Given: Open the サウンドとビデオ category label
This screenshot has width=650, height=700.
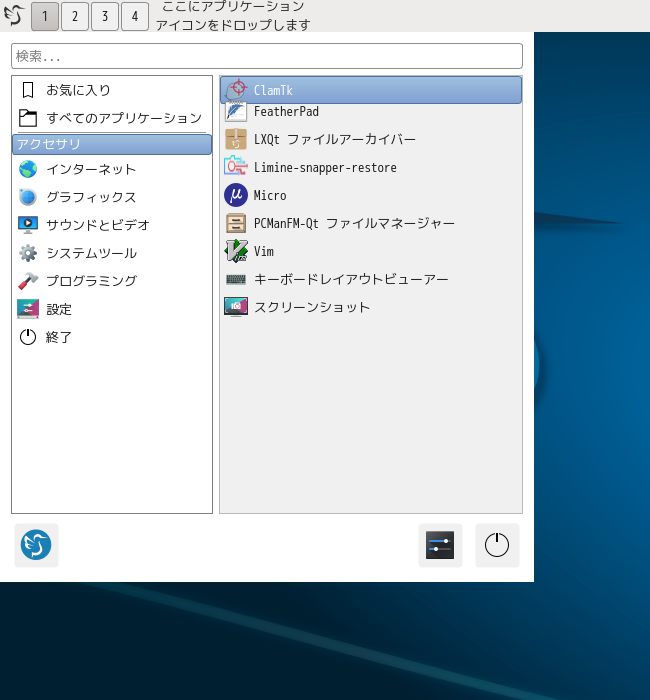Looking at the screenshot, I should [98, 225].
